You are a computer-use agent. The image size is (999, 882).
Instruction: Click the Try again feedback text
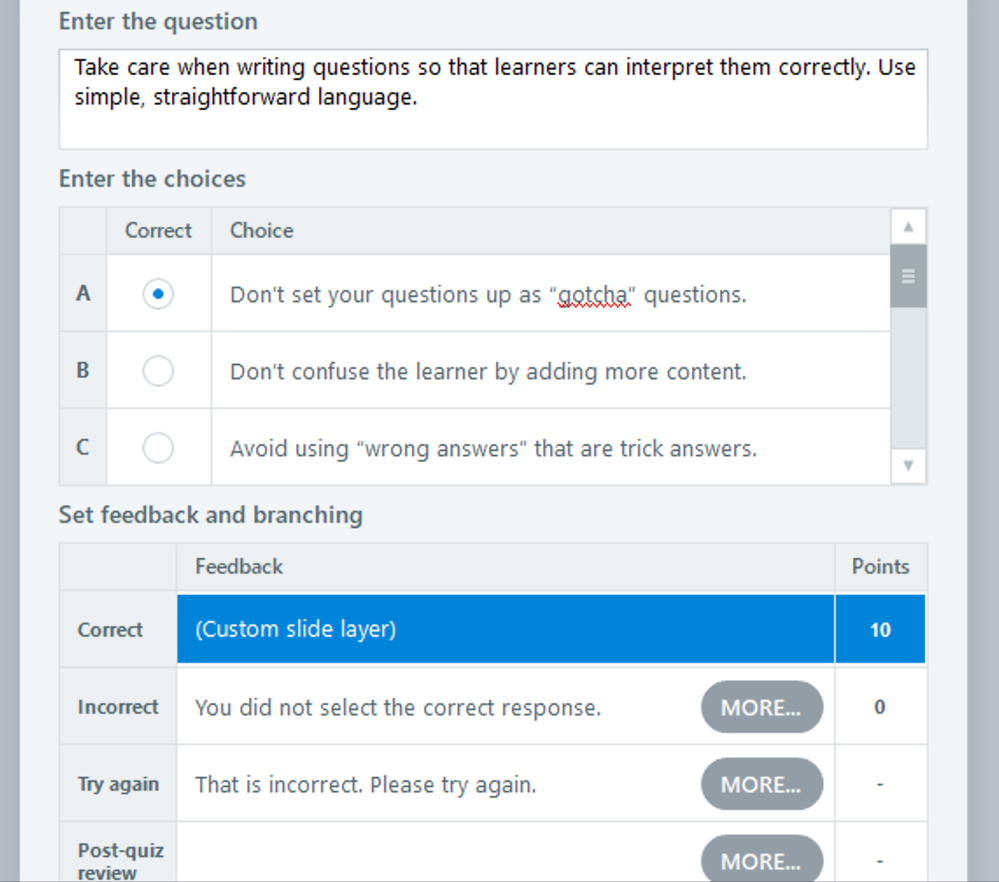coord(366,785)
